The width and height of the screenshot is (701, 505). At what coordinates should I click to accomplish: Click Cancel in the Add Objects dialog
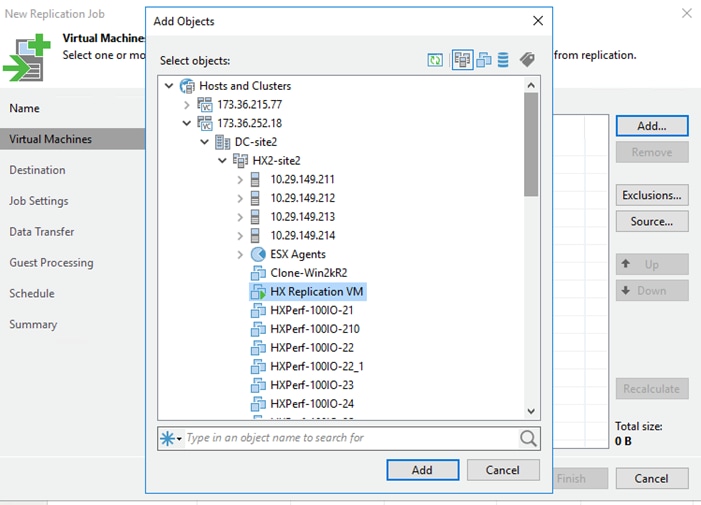point(503,470)
